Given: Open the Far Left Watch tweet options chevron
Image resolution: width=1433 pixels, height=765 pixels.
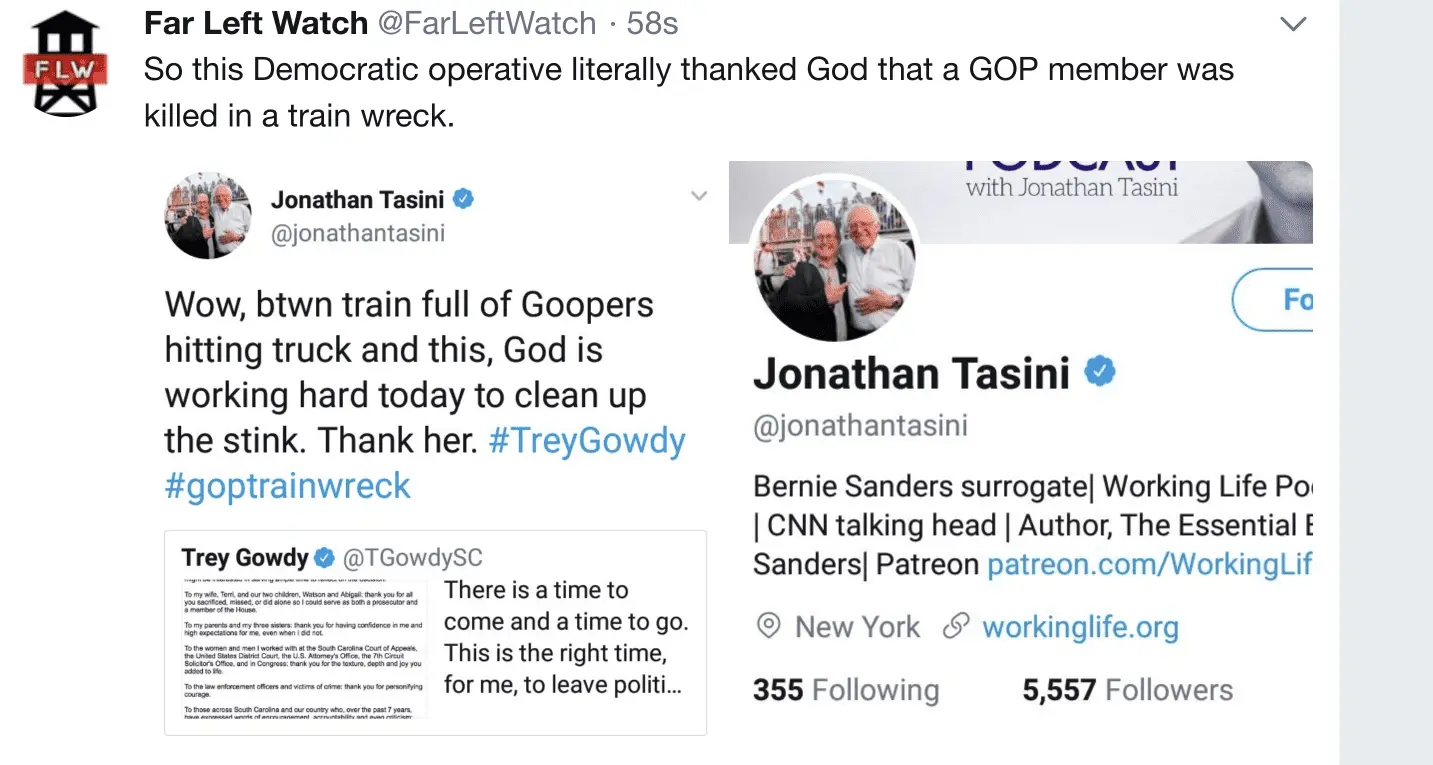Looking at the screenshot, I should pos(1293,24).
